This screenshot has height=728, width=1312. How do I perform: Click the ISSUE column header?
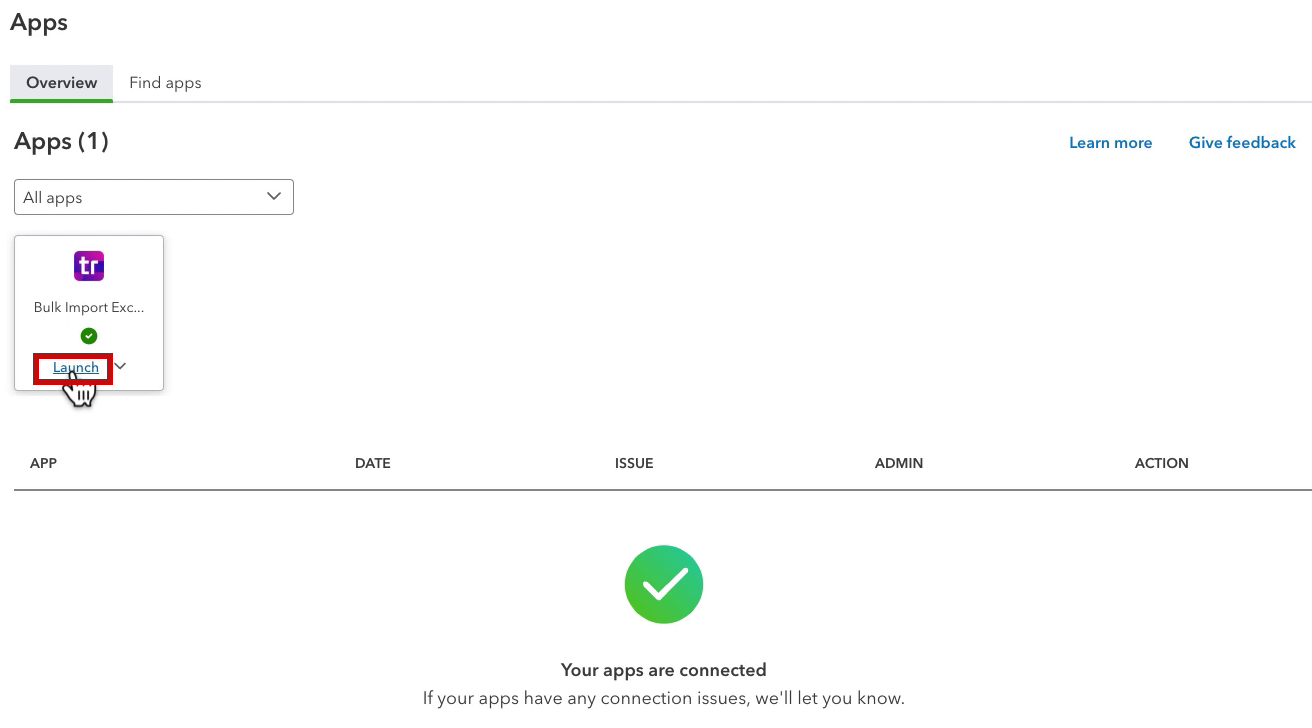[634, 463]
